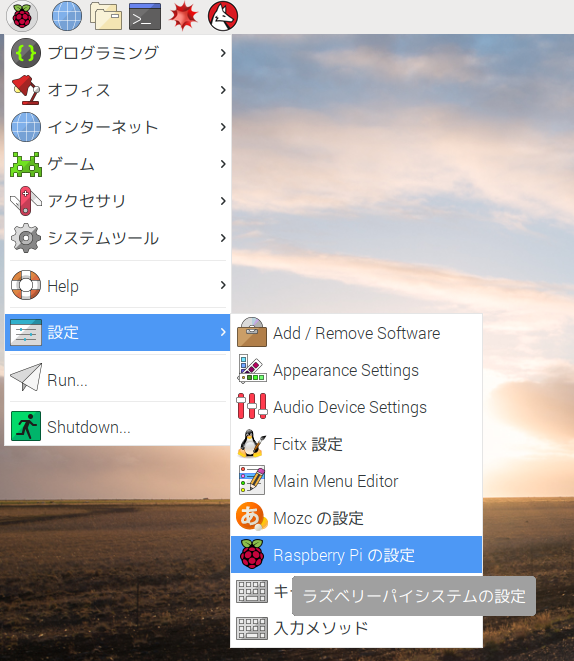Viewport: 574px width, 661px height.
Task: Expand the システムツール submenu arrow
Action: coord(223,238)
